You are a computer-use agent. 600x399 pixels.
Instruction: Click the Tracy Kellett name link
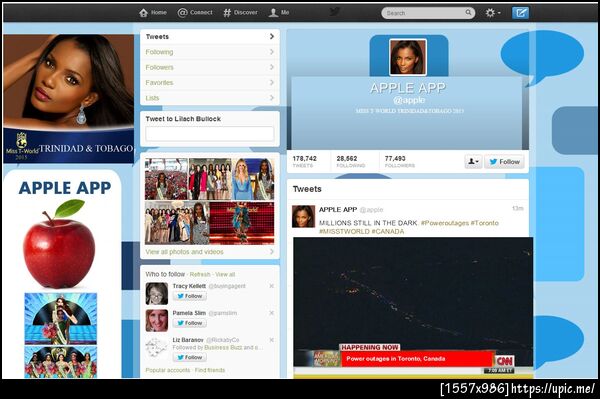pos(189,286)
